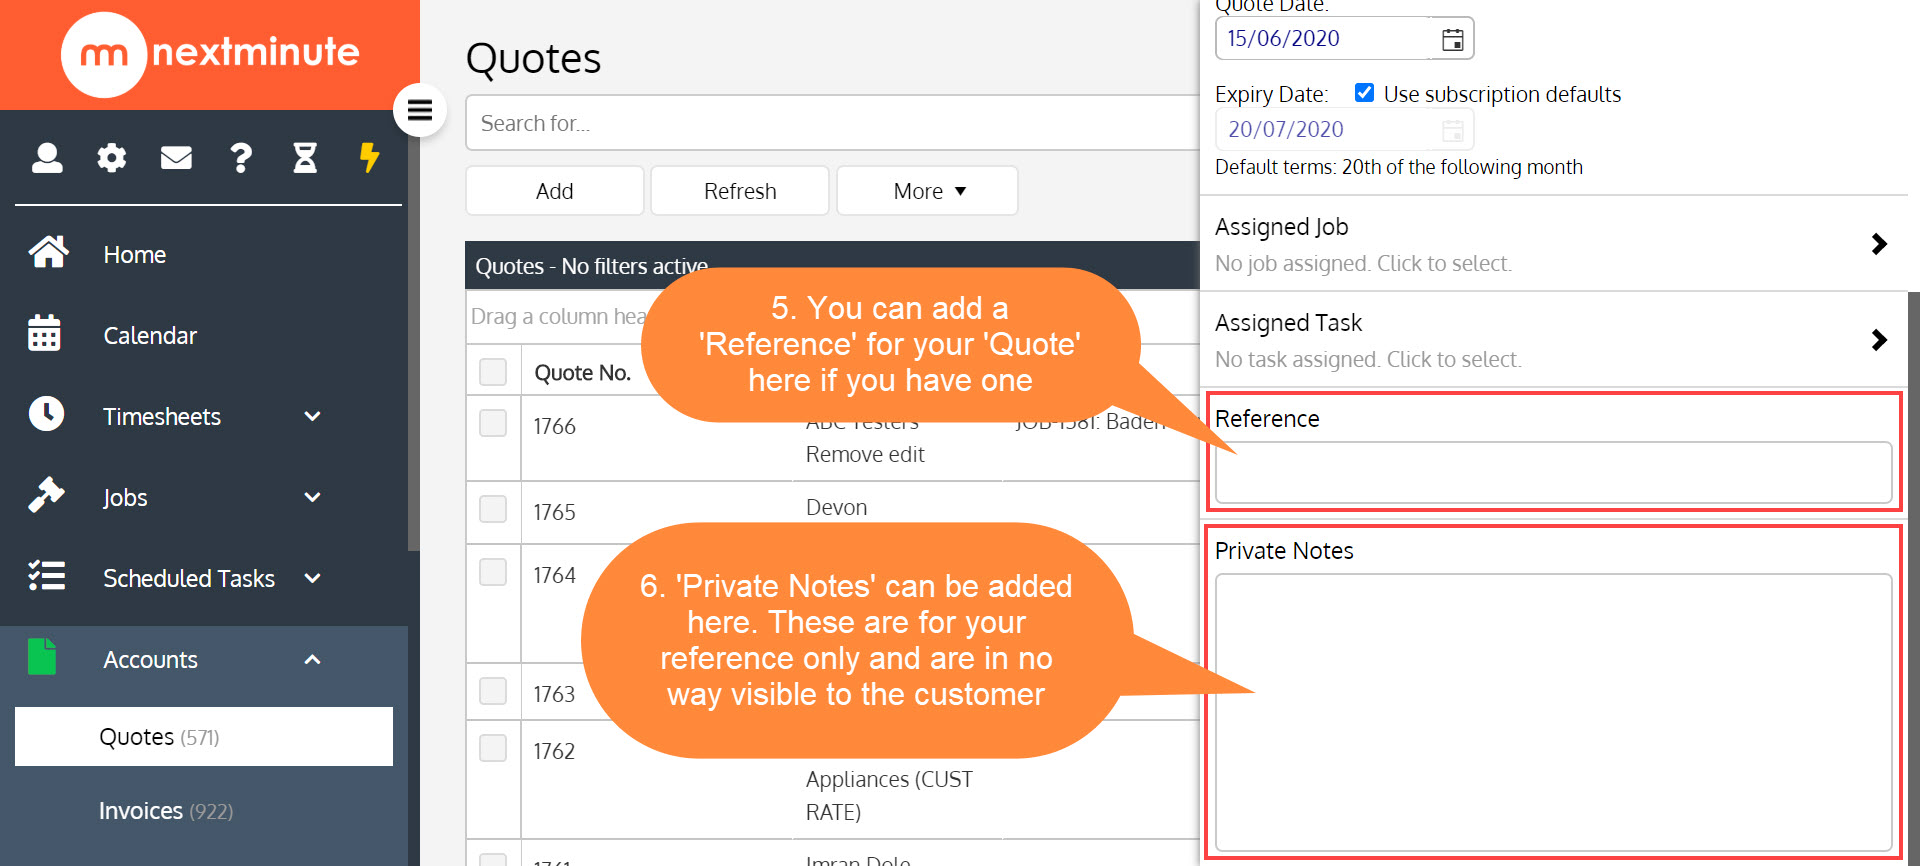Select checkbox for quote 1766

(x=493, y=423)
